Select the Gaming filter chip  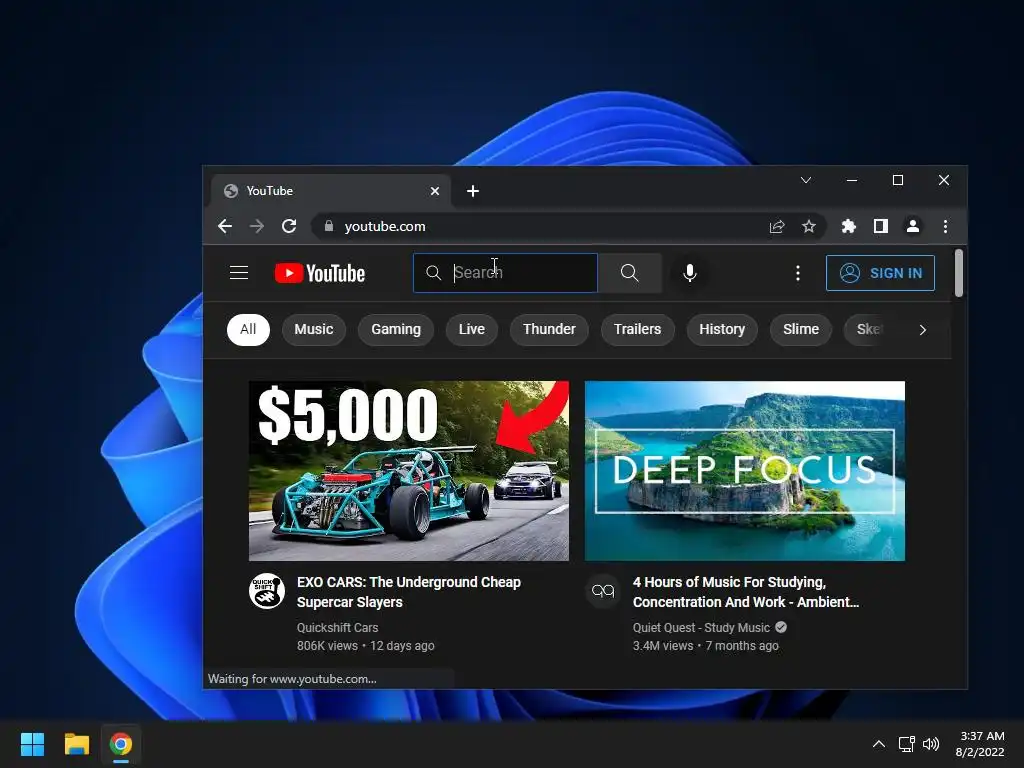coord(396,329)
